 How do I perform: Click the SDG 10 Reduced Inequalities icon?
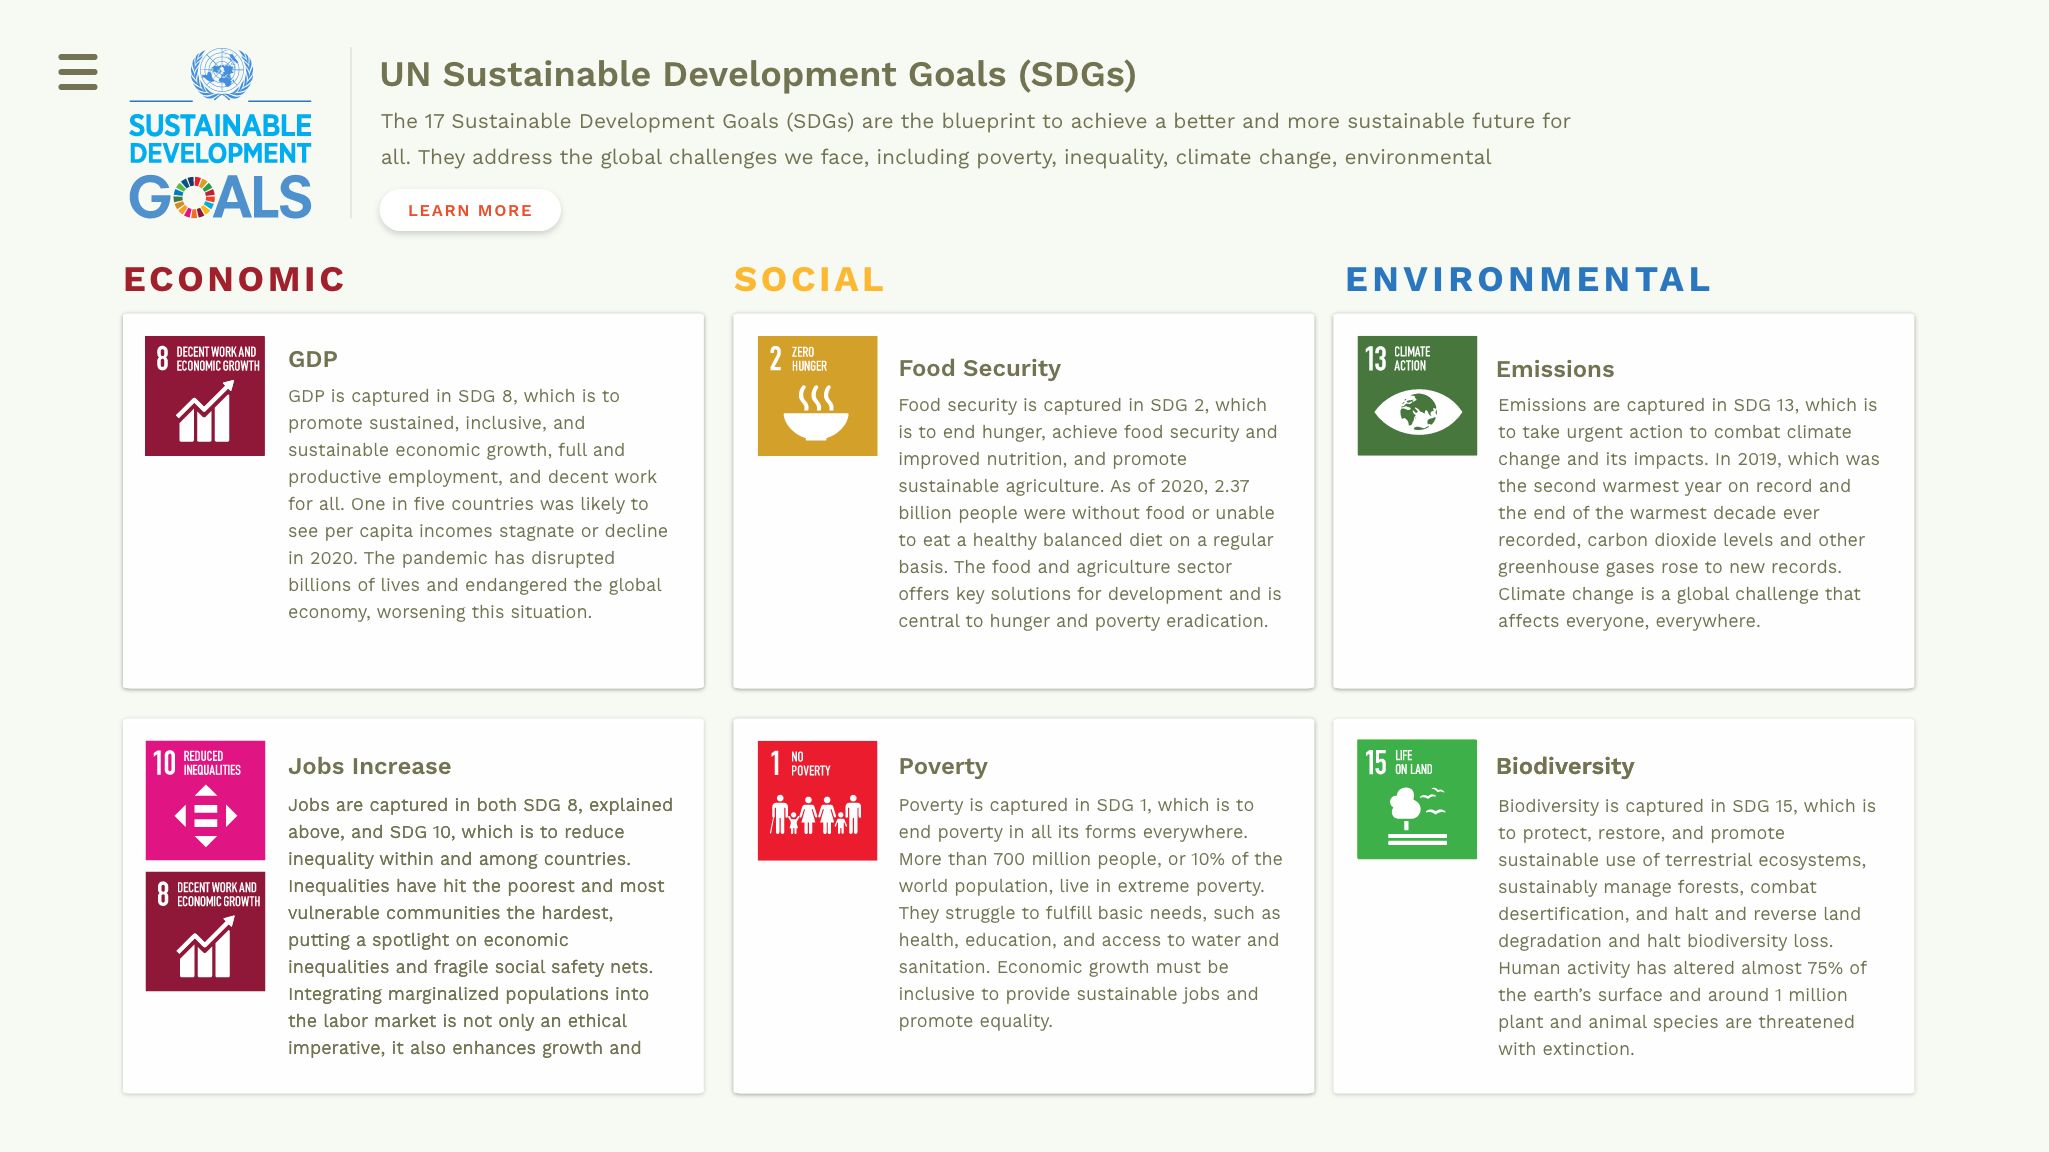pos(205,800)
